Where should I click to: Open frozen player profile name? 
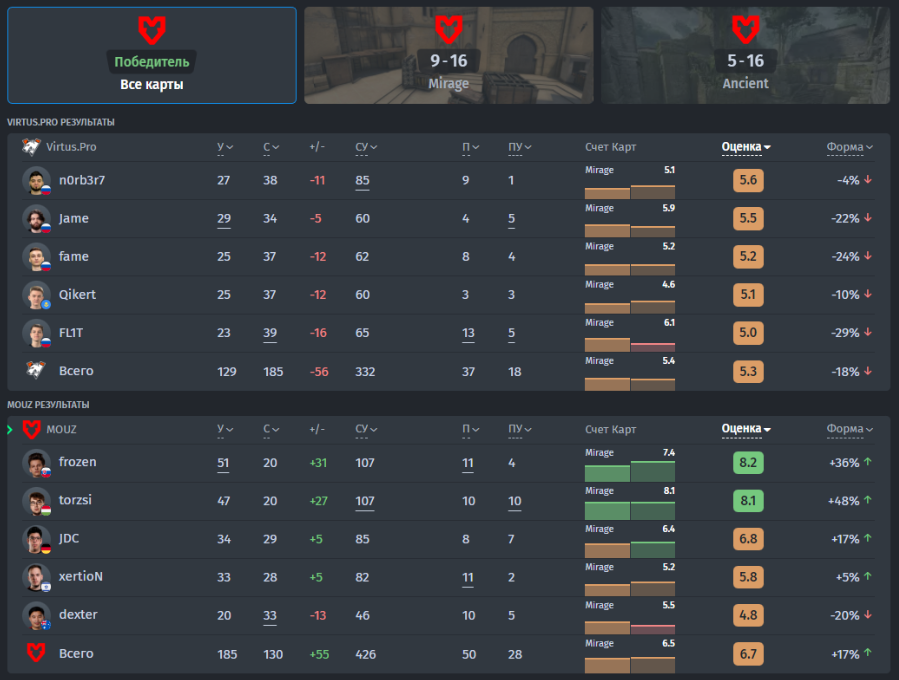coord(77,462)
